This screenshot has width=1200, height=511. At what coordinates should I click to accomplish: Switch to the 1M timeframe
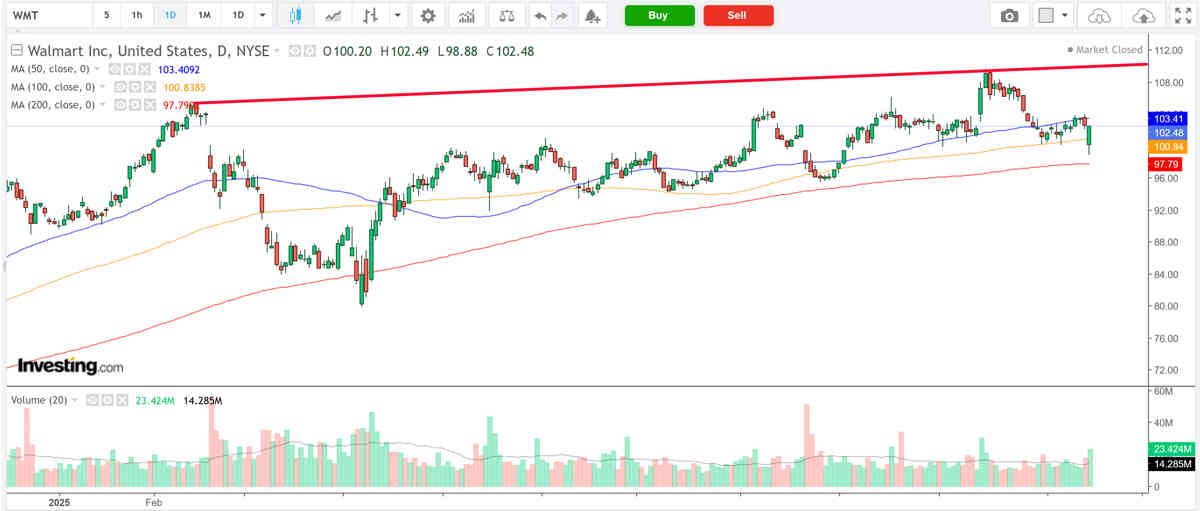pyautogui.click(x=204, y=16)
